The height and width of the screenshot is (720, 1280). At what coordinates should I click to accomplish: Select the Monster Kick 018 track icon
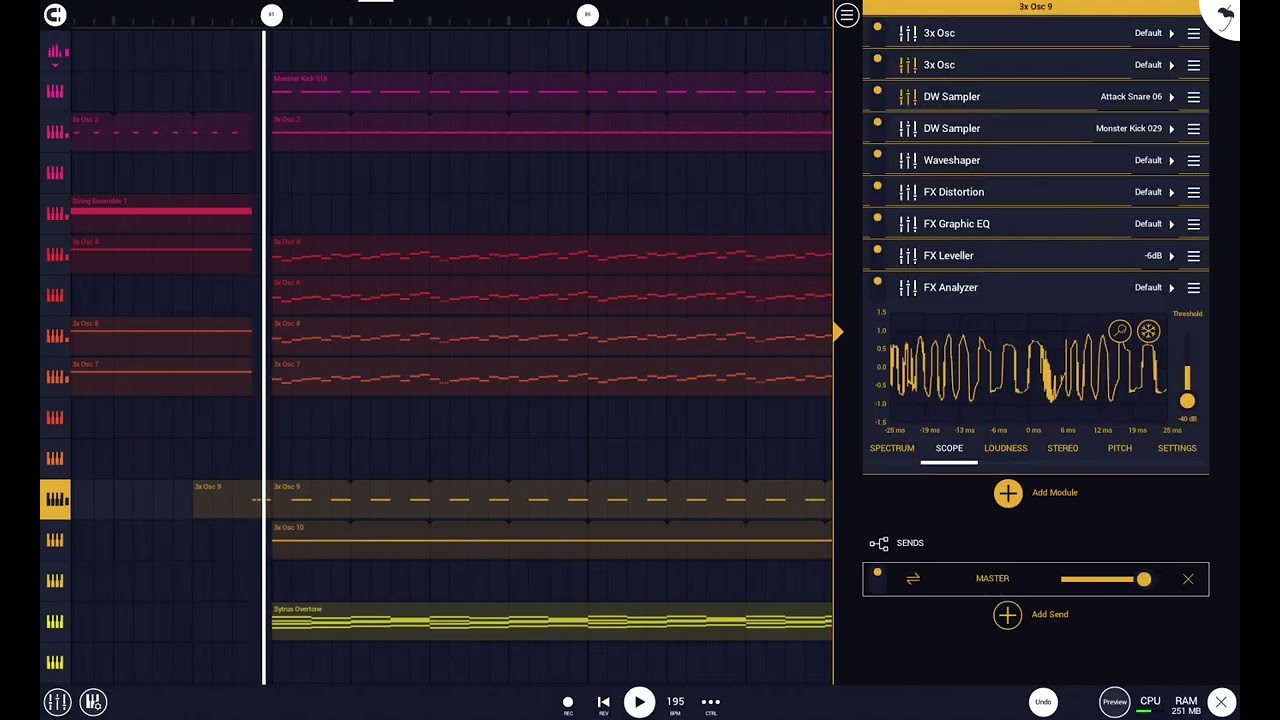tap(55, 91)
